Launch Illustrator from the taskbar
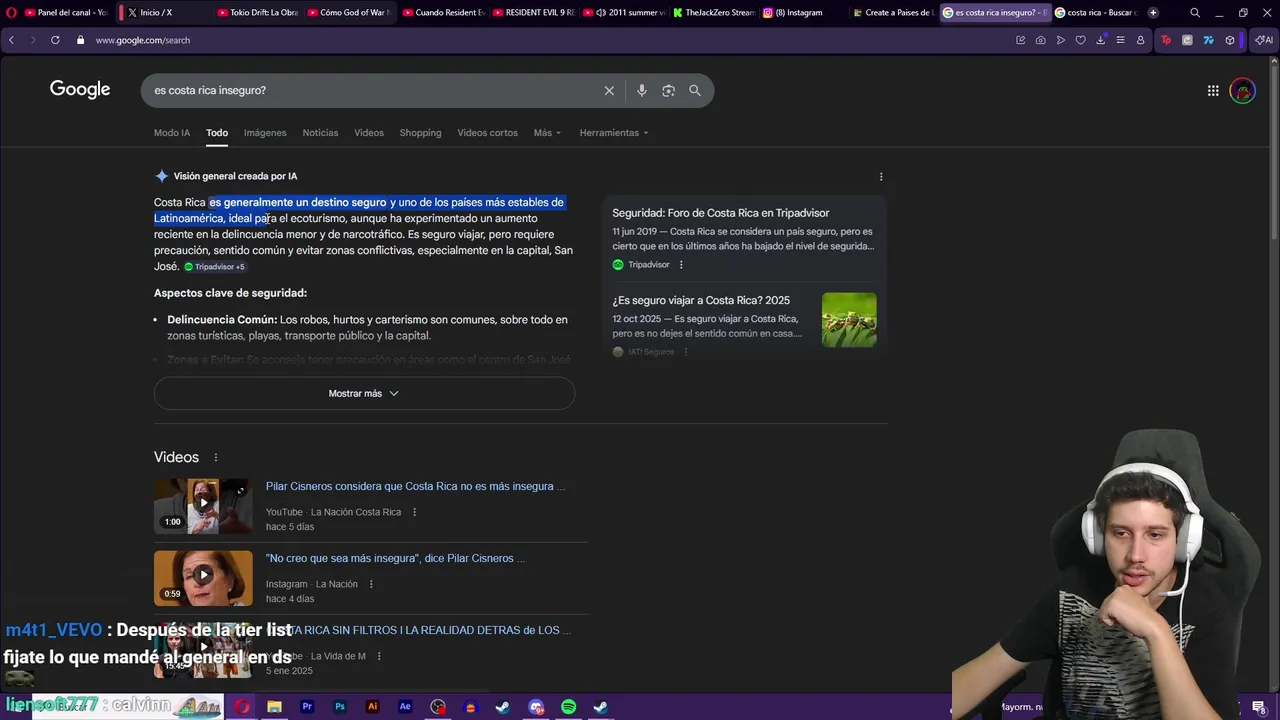The width and height of the screenshot is (1280, 720). 372,706
